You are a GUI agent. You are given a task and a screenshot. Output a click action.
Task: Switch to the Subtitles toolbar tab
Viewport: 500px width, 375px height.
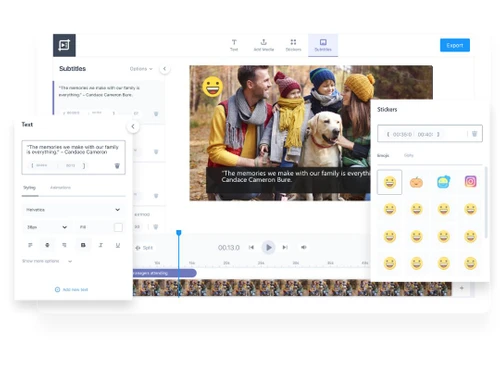(323, 45)
